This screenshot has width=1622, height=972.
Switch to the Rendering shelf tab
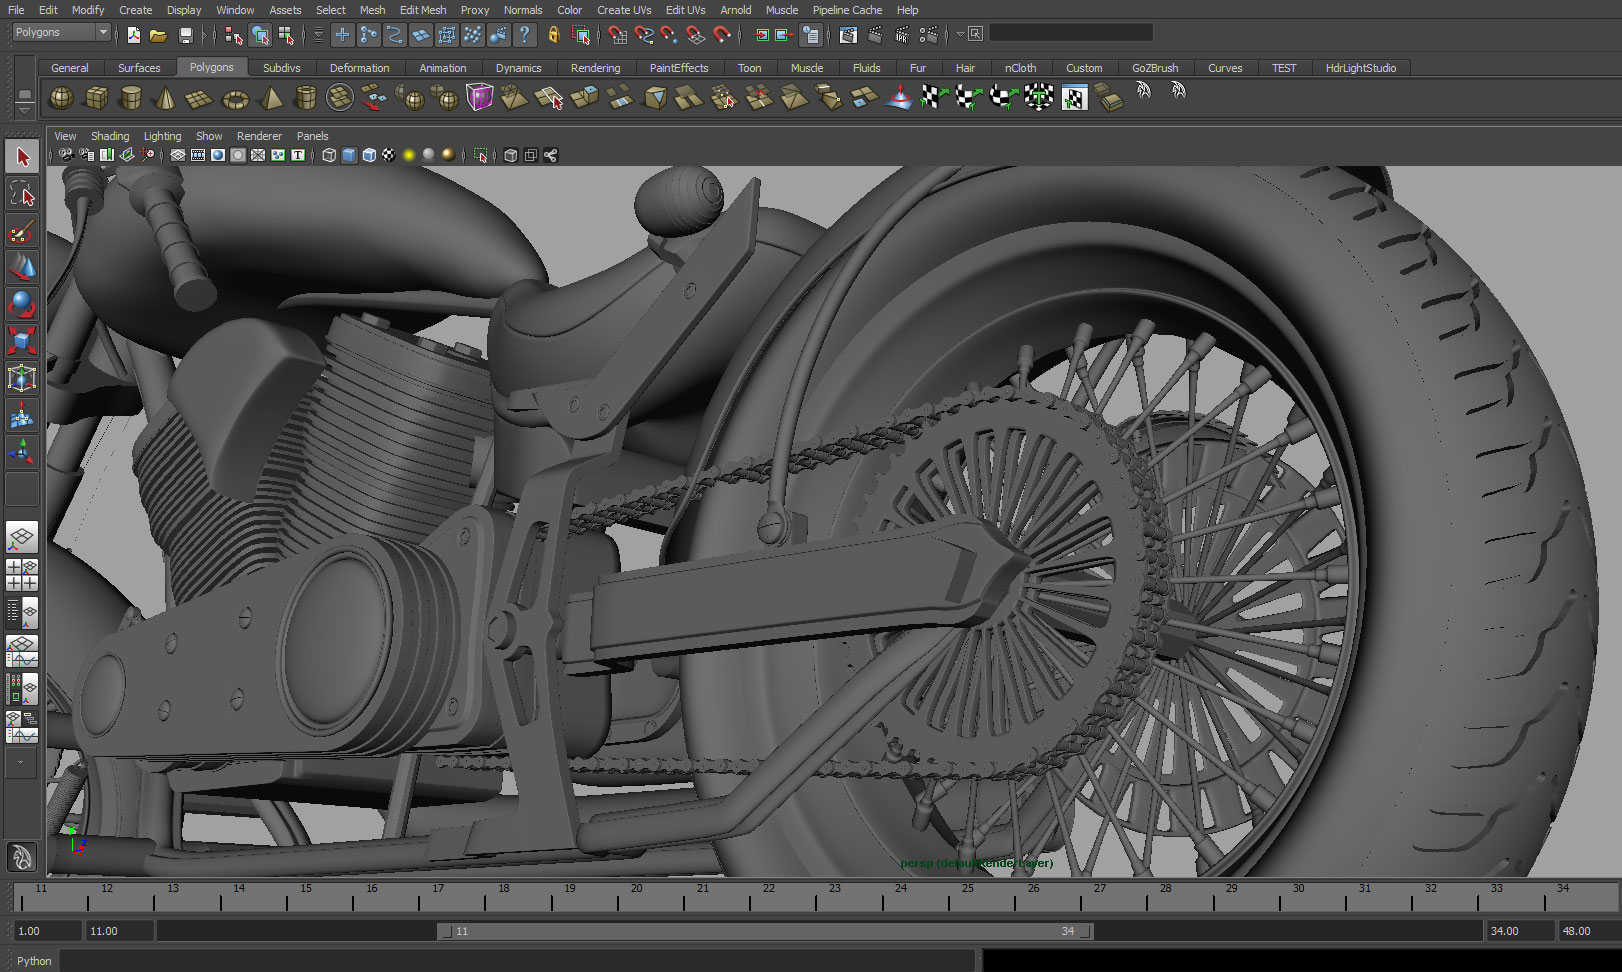point(595,68)
